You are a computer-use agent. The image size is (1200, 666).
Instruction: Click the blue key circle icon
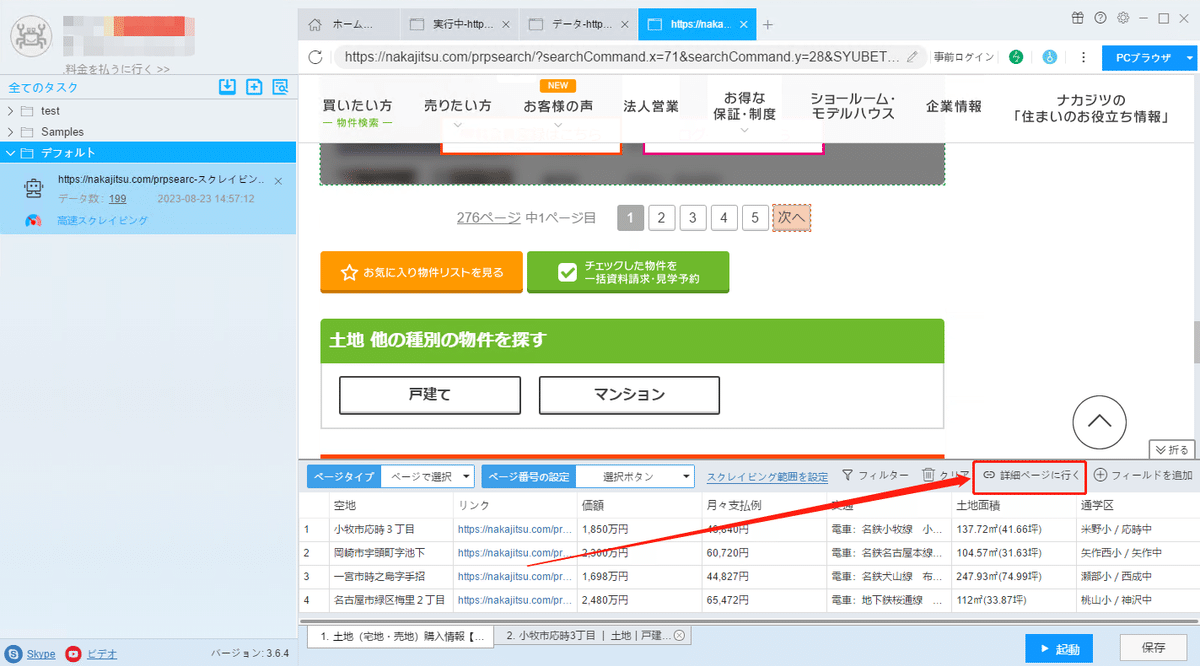pos(1050,57)
